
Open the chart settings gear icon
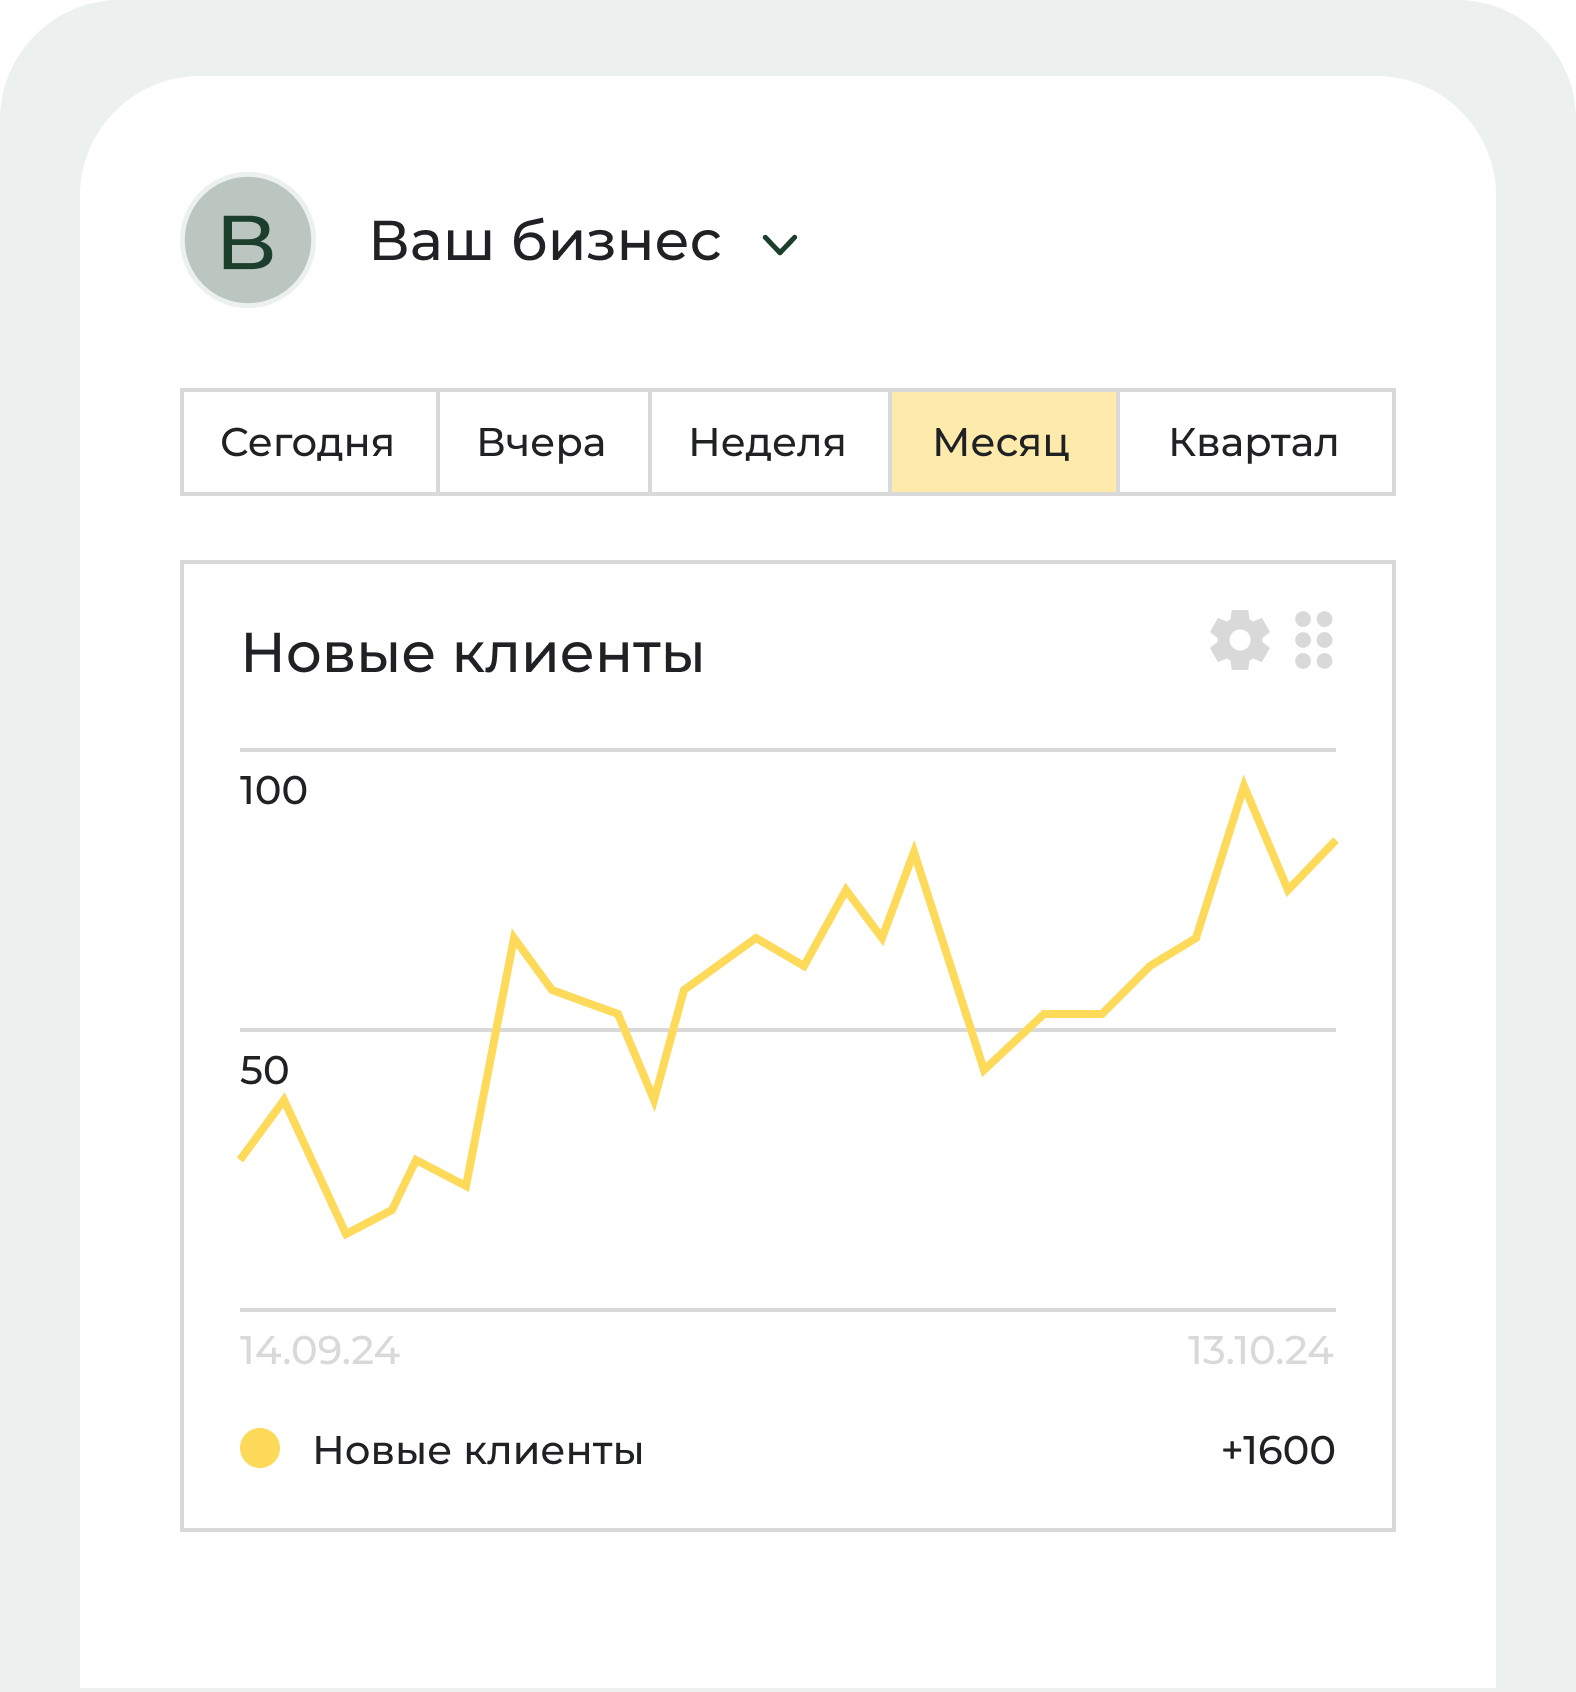pos(1239,640)
